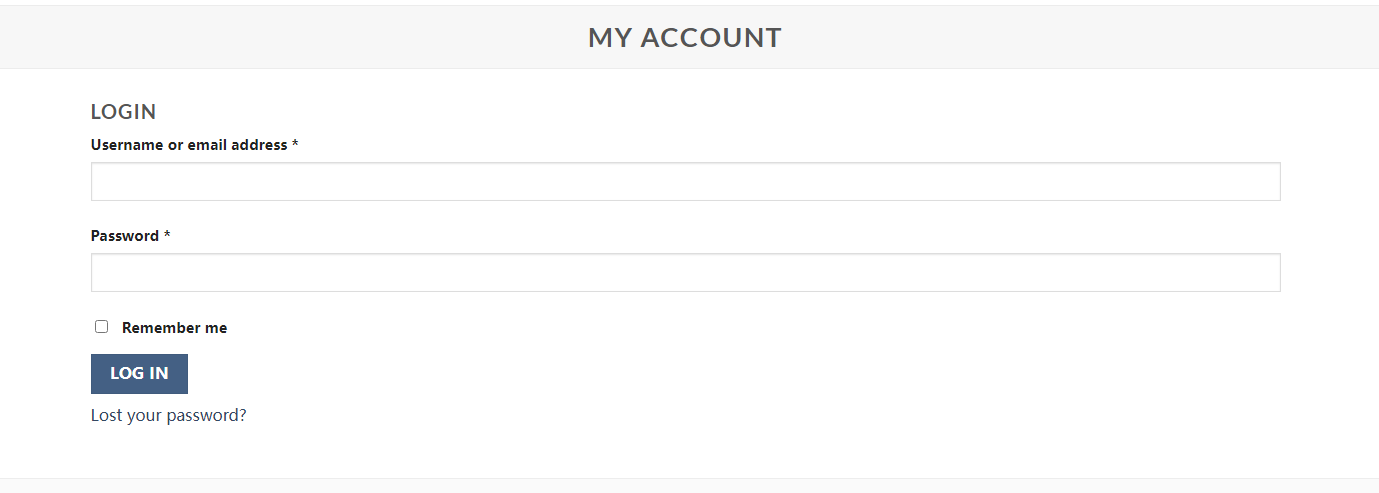
Task: Select the password recovery link
Action: pos(168,415)
